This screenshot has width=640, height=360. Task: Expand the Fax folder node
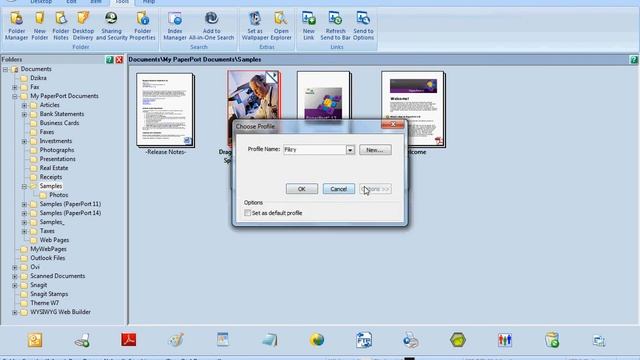pyautogui.click(x=15, y=87)
